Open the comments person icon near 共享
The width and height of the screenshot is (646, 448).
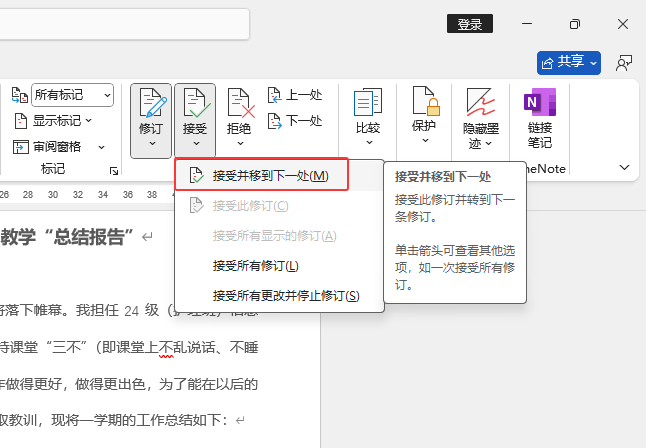[x=624, y=63]
